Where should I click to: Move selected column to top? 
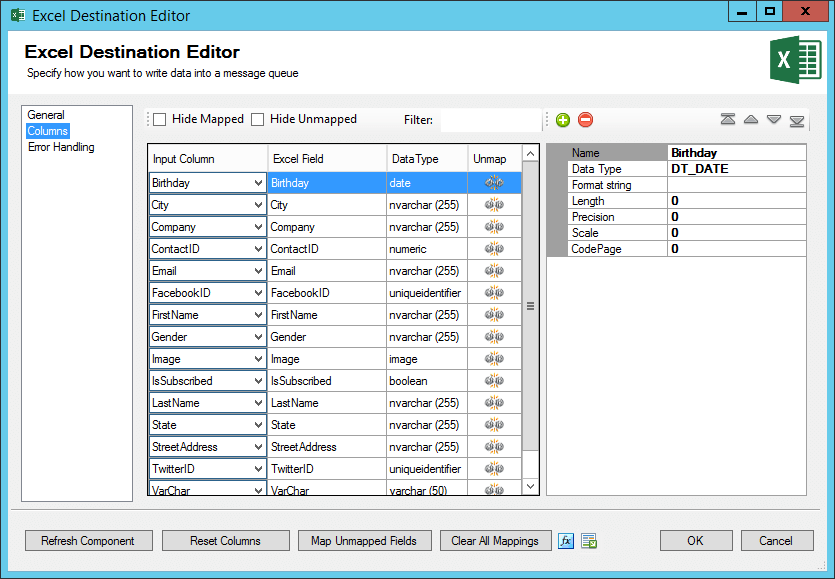pyautogui.click(x=728, y=119)
